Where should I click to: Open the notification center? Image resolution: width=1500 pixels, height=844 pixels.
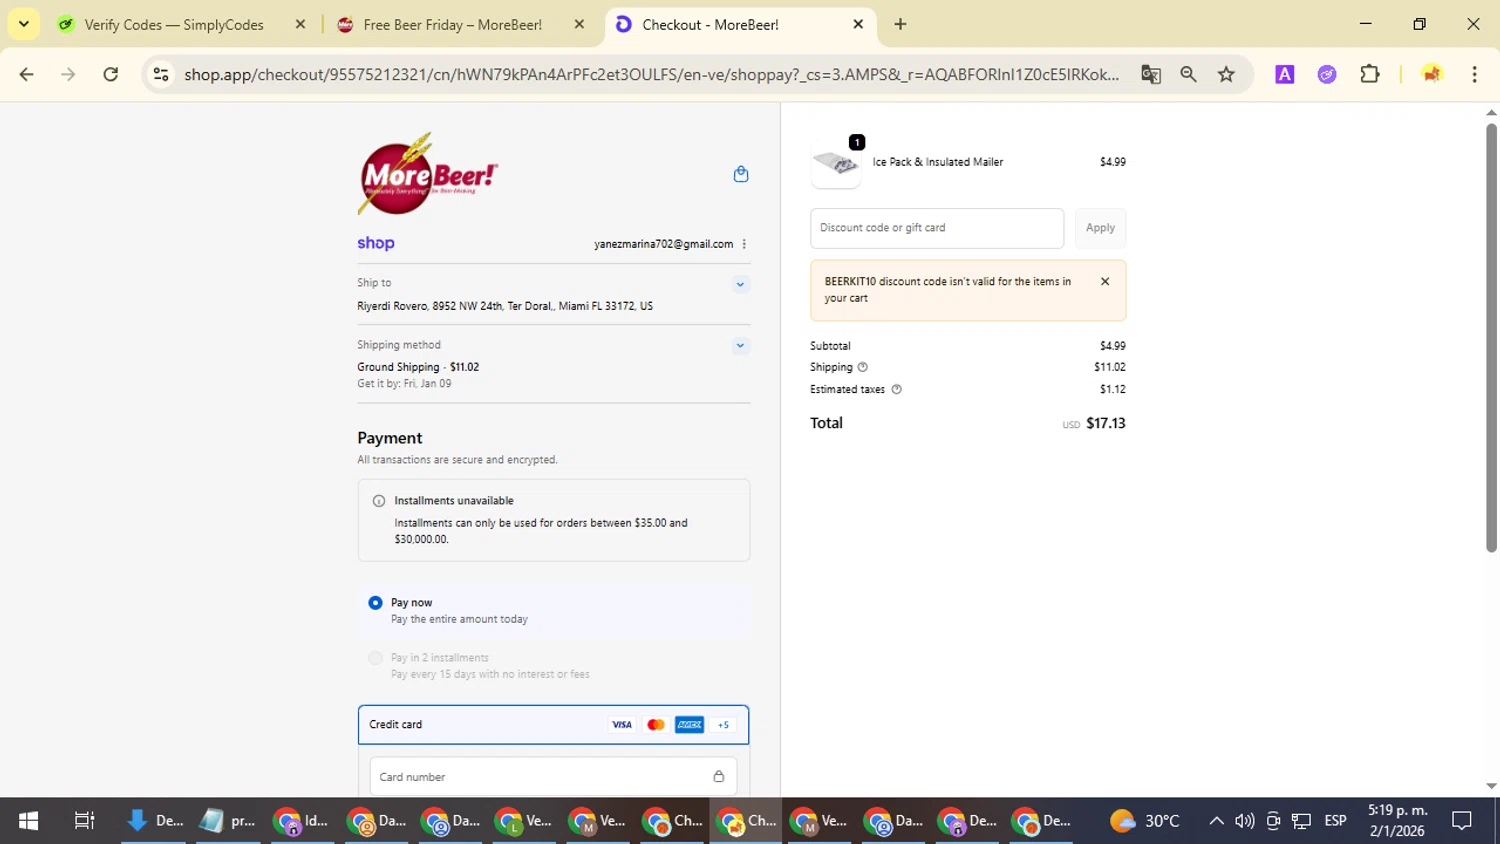pyautogui.click(x=1462, y=821)
